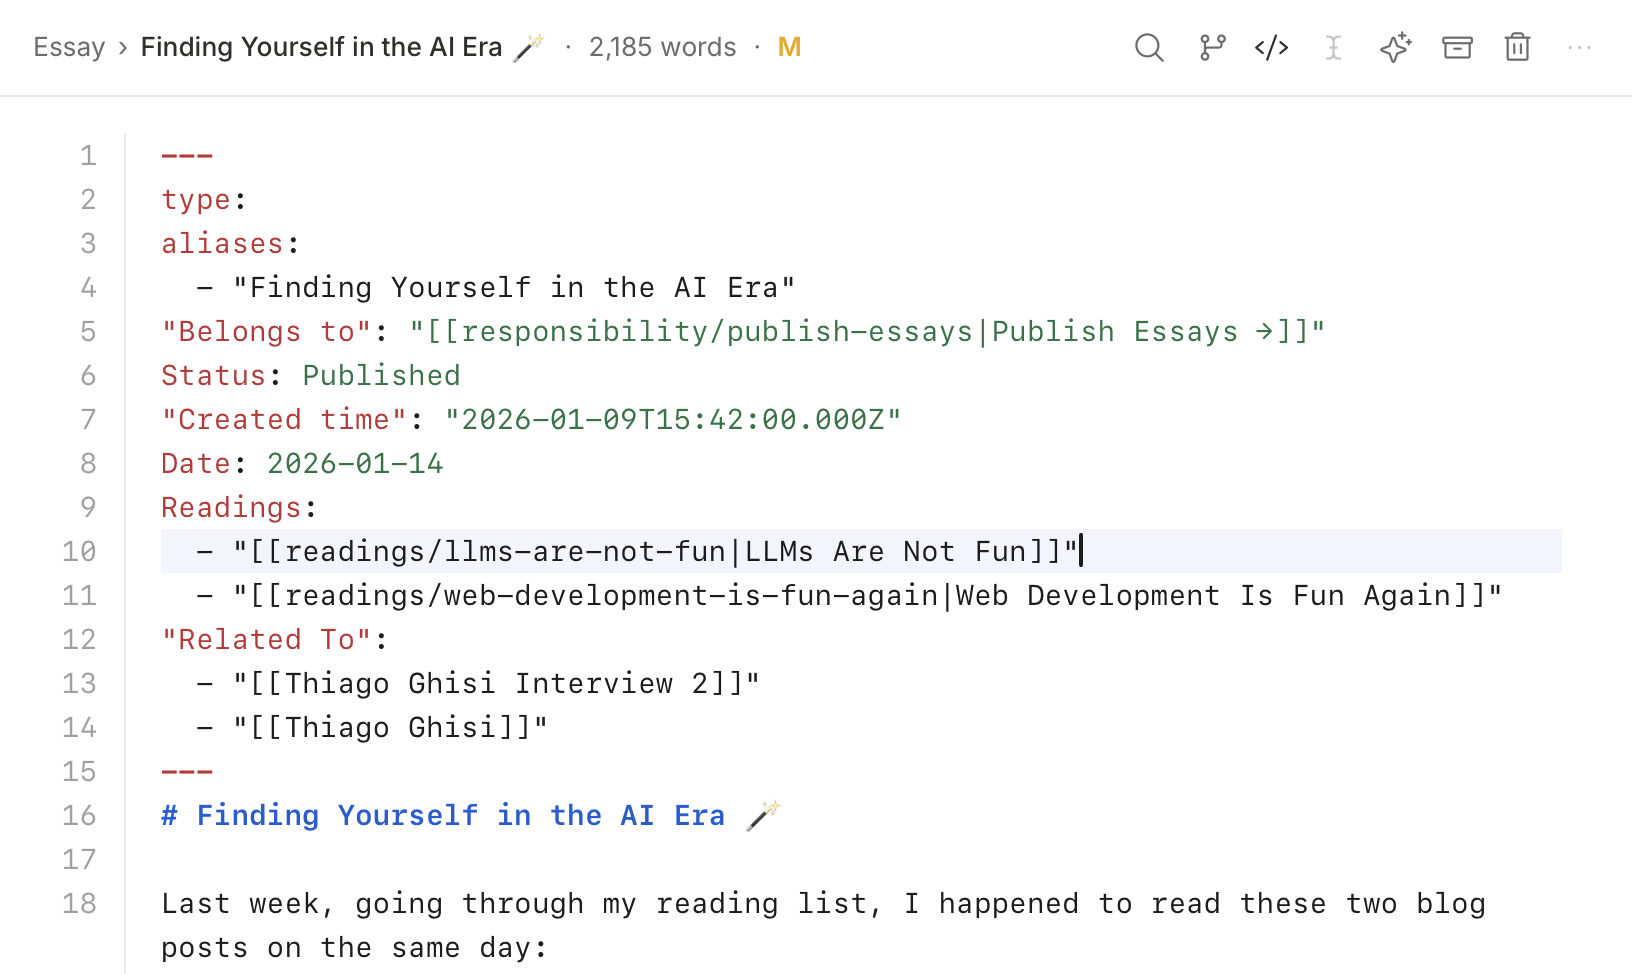This screenshot has width=1632, height=974.
Task: Open the Essay breadcrumb link
Action: (69, 47)
